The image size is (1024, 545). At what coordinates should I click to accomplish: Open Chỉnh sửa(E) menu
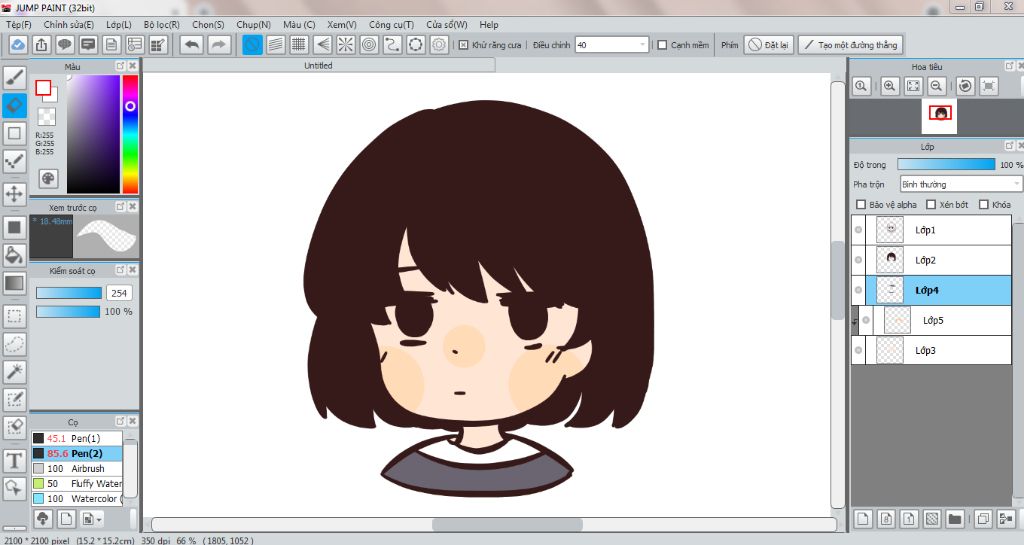(69, 25)
